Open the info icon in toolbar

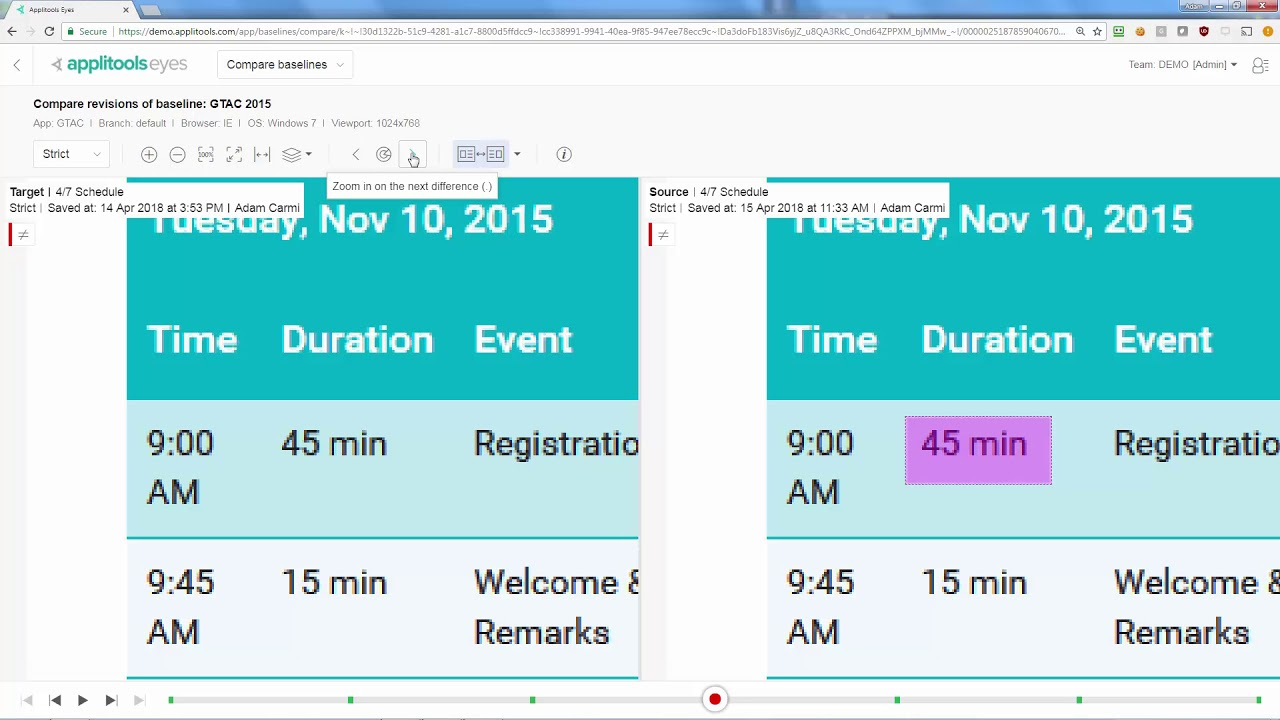(564, 154)
